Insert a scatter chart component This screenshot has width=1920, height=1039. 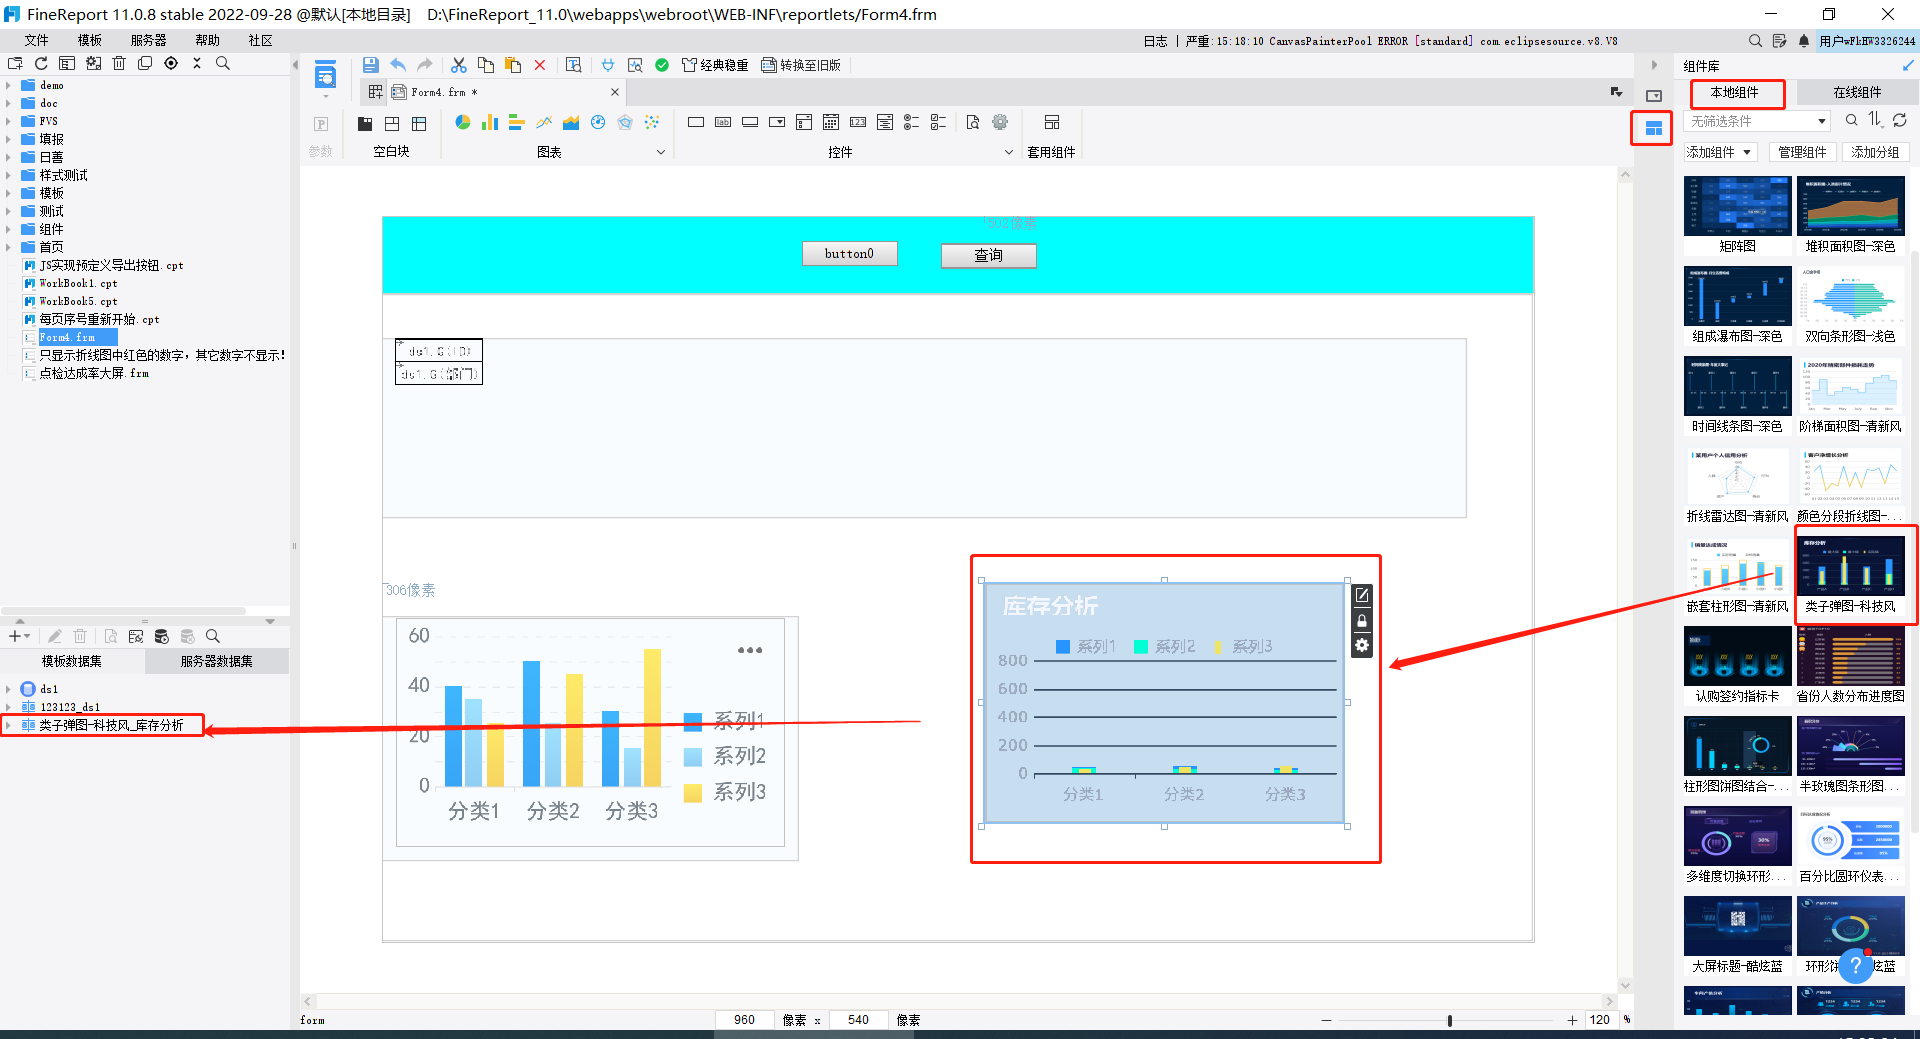(x=652, y=122)
